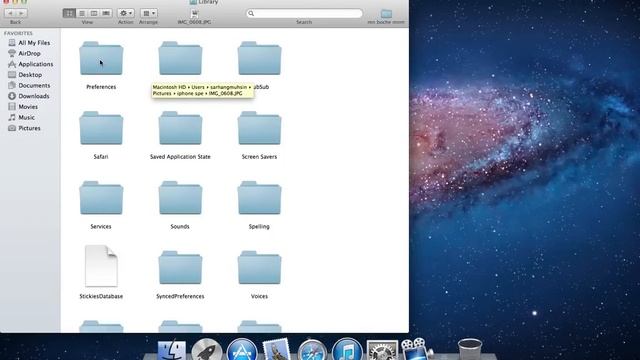Open Mail stamp icon in Dock
The width and height of the screenshot is (640, 360).
[x=277, y=350]
